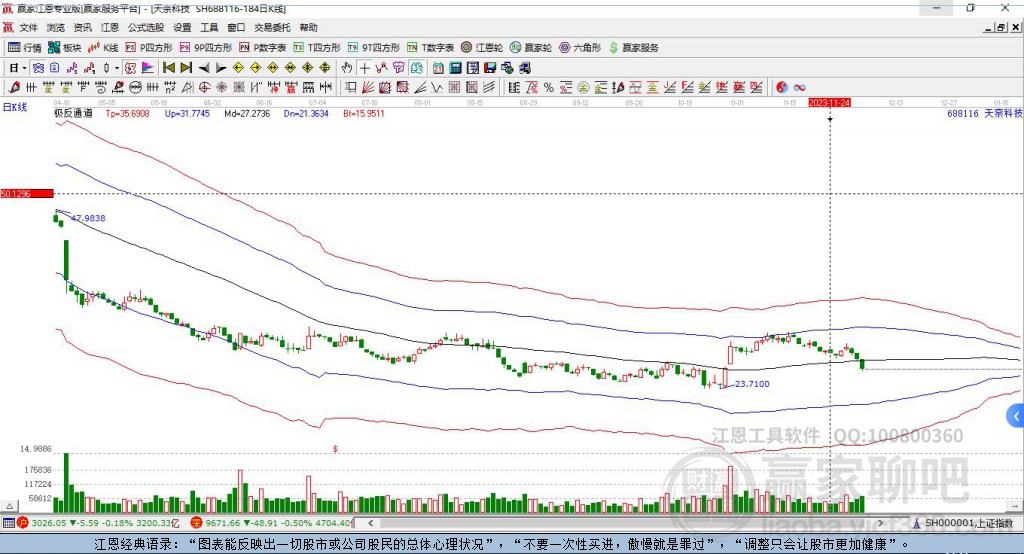
Task: Open the 帮助 menu
Action: [308, 27]
